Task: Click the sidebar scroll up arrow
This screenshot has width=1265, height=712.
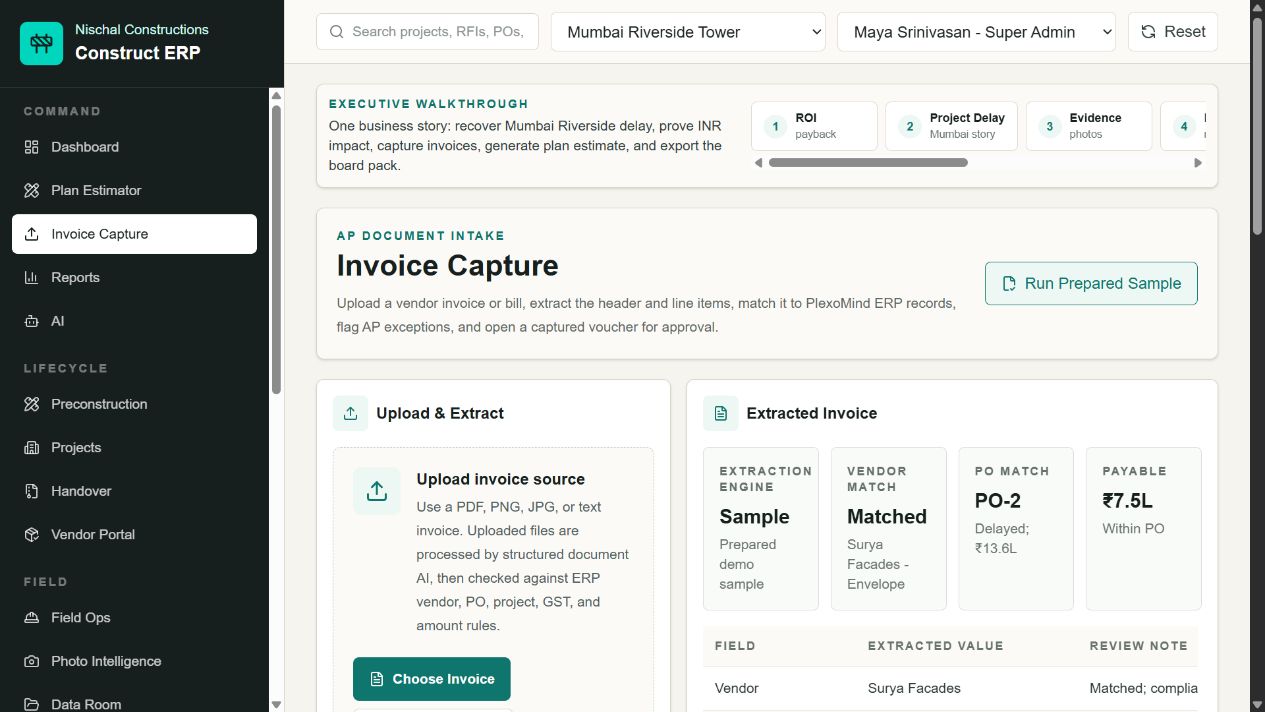Action: pos(277,96)
